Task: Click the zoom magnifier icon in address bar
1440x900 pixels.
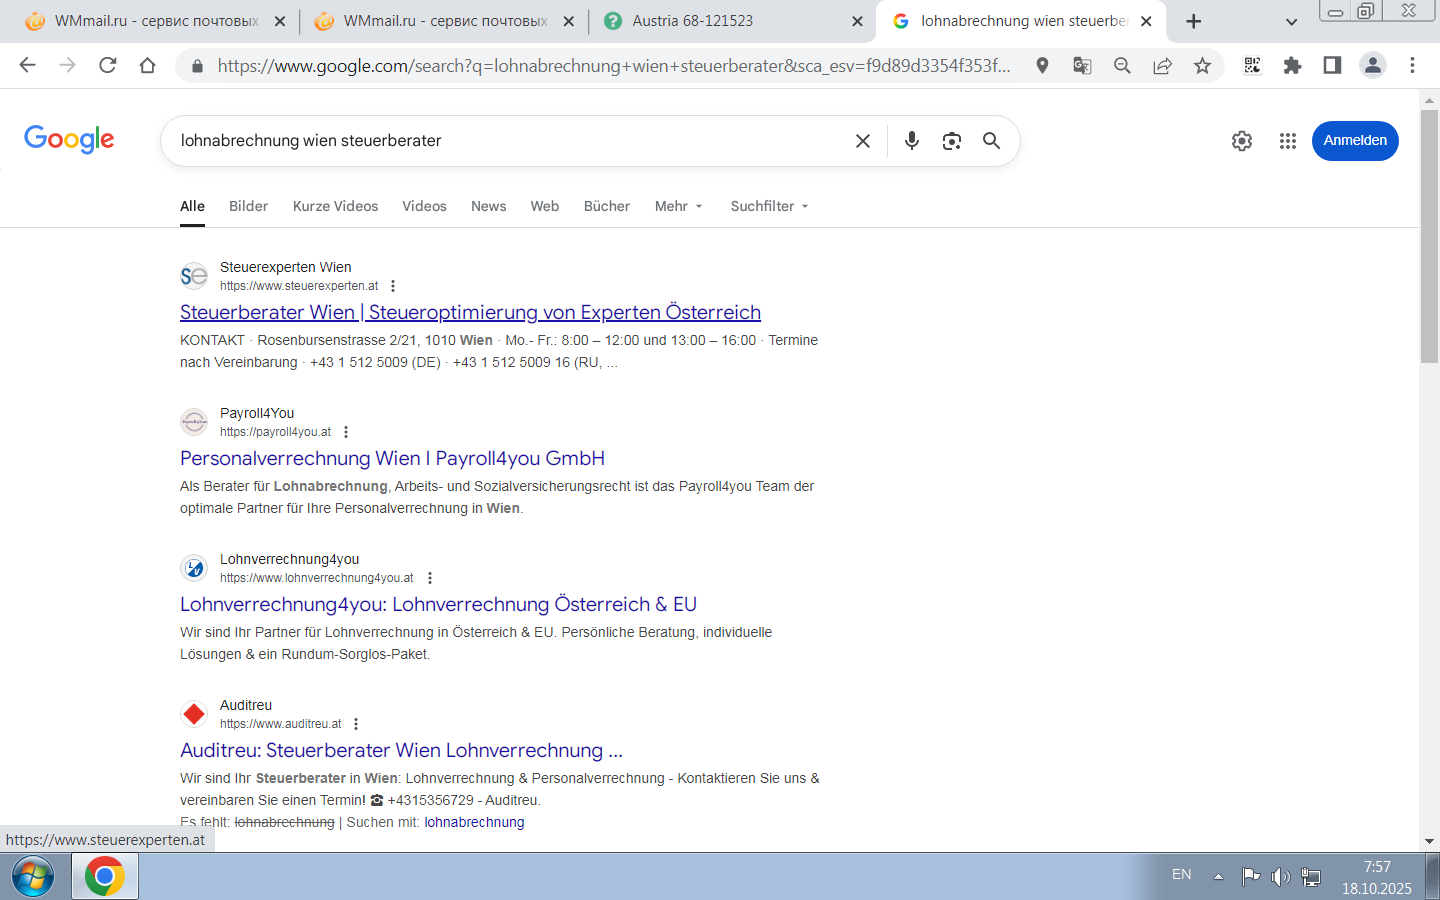Action: click(1122, 65)
